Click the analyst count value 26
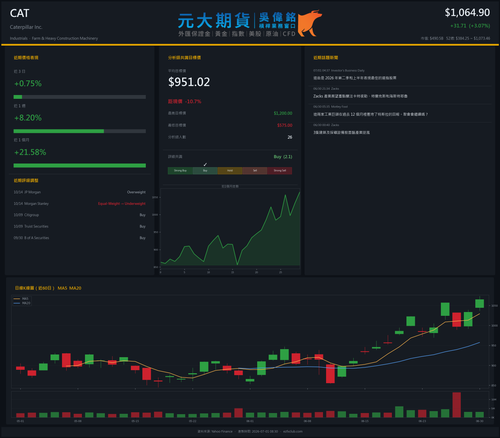The image size is (500, 438). tap(290, 137)
